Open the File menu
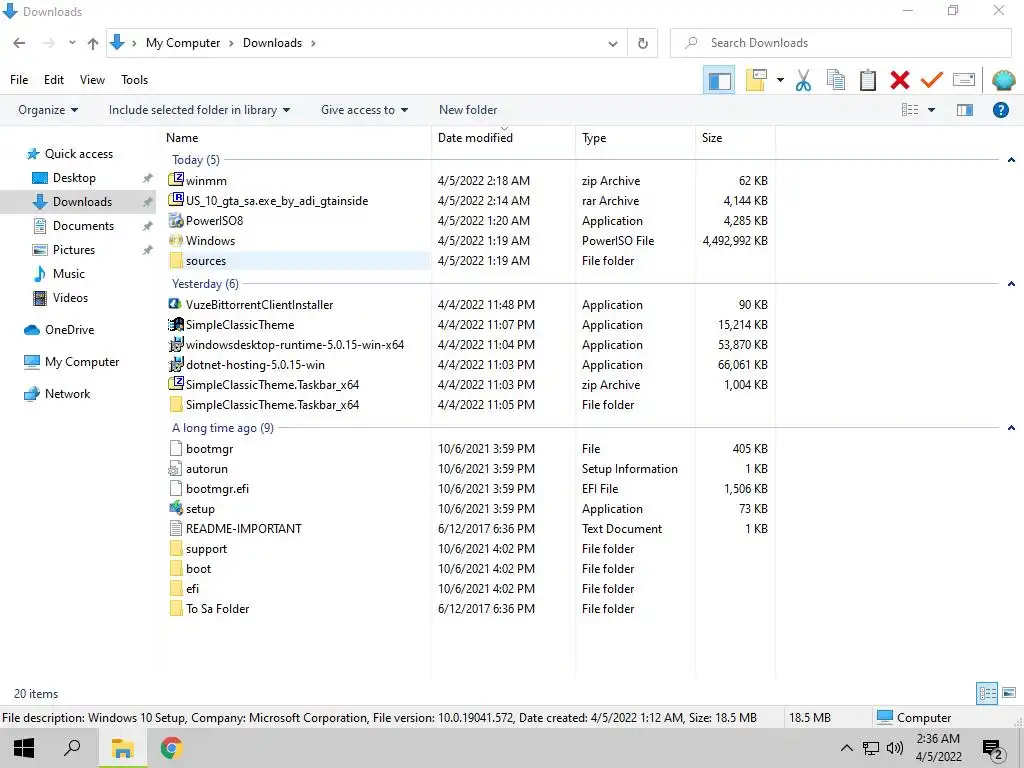 click(x=19, y=80)
